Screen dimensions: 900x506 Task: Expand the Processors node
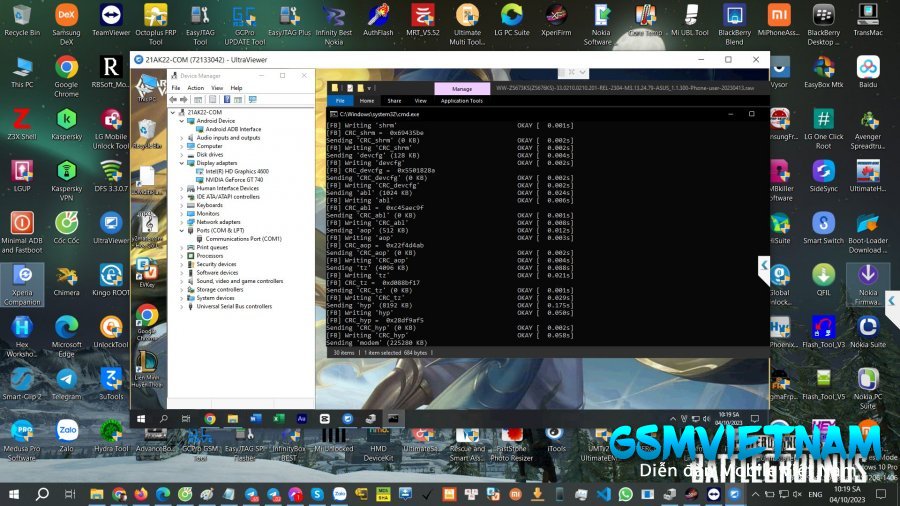[x=182, y=256]
